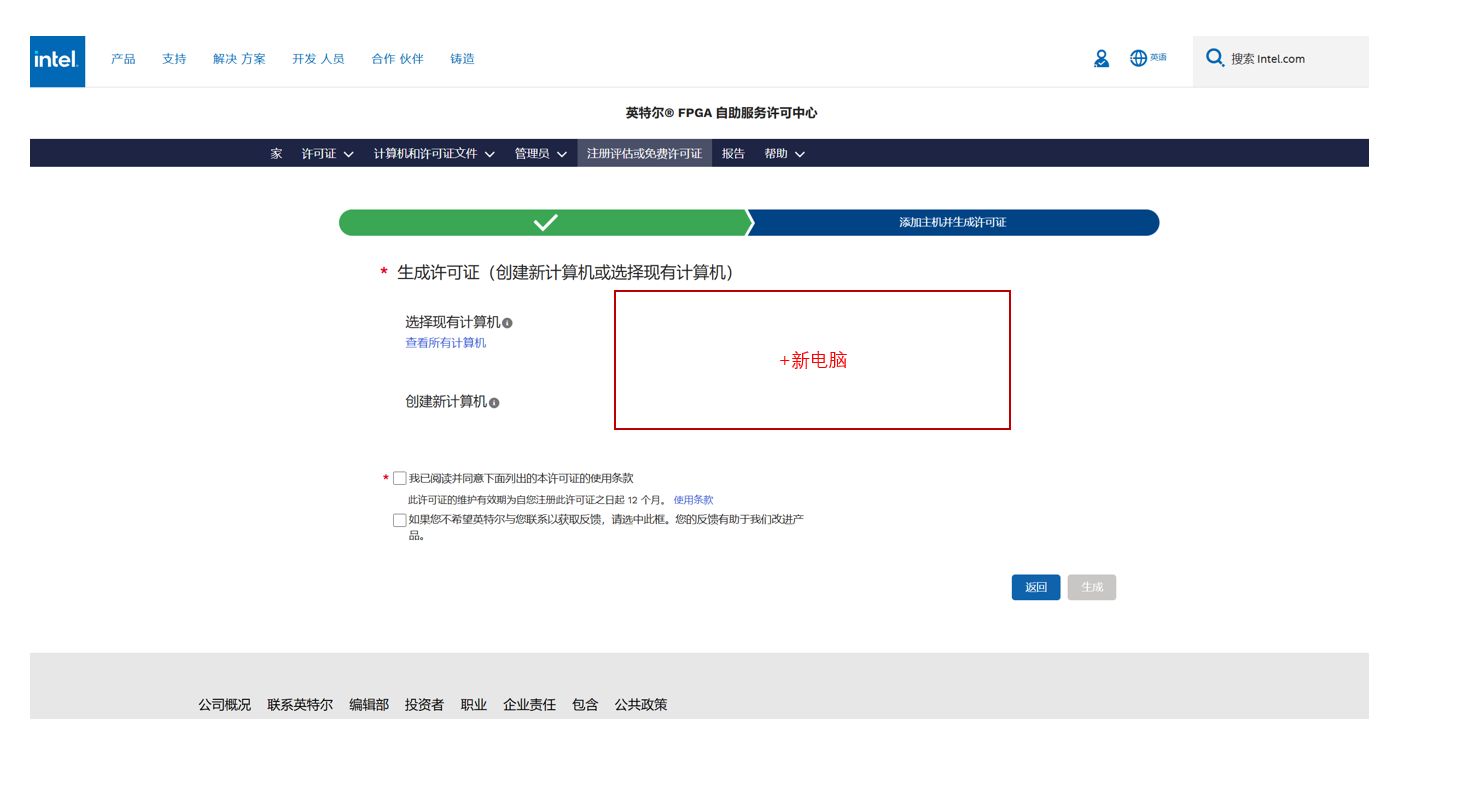This screenshot has width=1471, height=801.
Task: Click the 返回 back button
Action: tap(1035, 587)
